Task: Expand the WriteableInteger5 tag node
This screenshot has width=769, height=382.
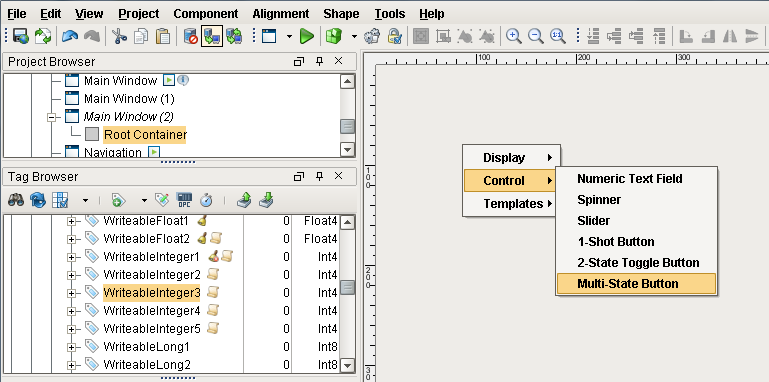Action: (72, 329)
